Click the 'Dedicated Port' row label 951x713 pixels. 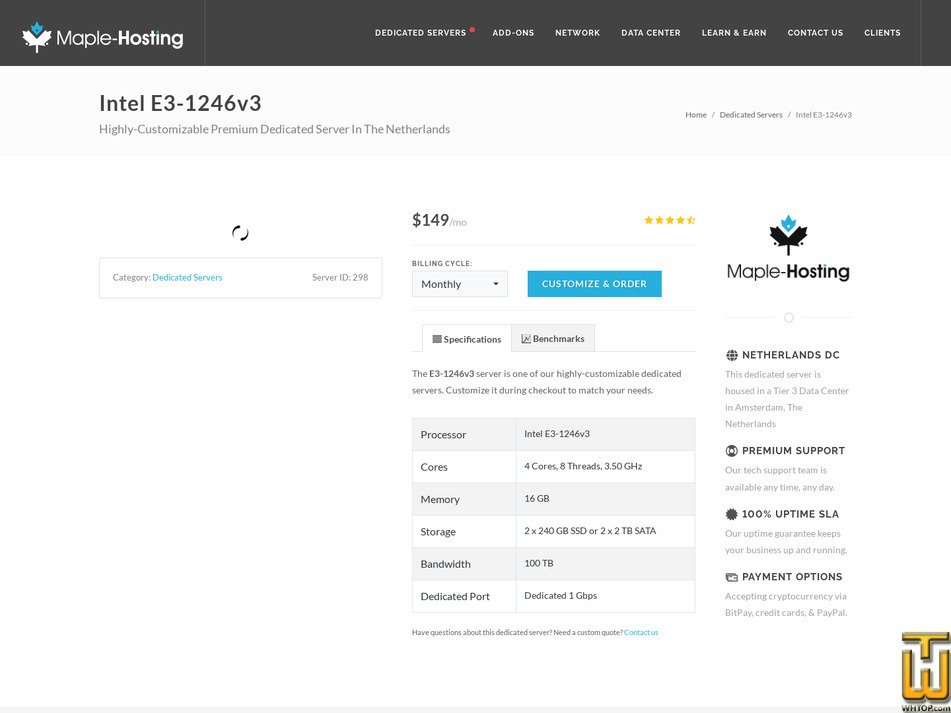tap(455, 597)
